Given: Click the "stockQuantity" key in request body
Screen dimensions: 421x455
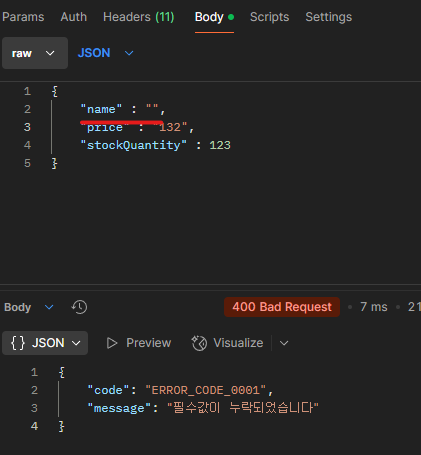Looking at the screenshot, I should click(134, 145).
